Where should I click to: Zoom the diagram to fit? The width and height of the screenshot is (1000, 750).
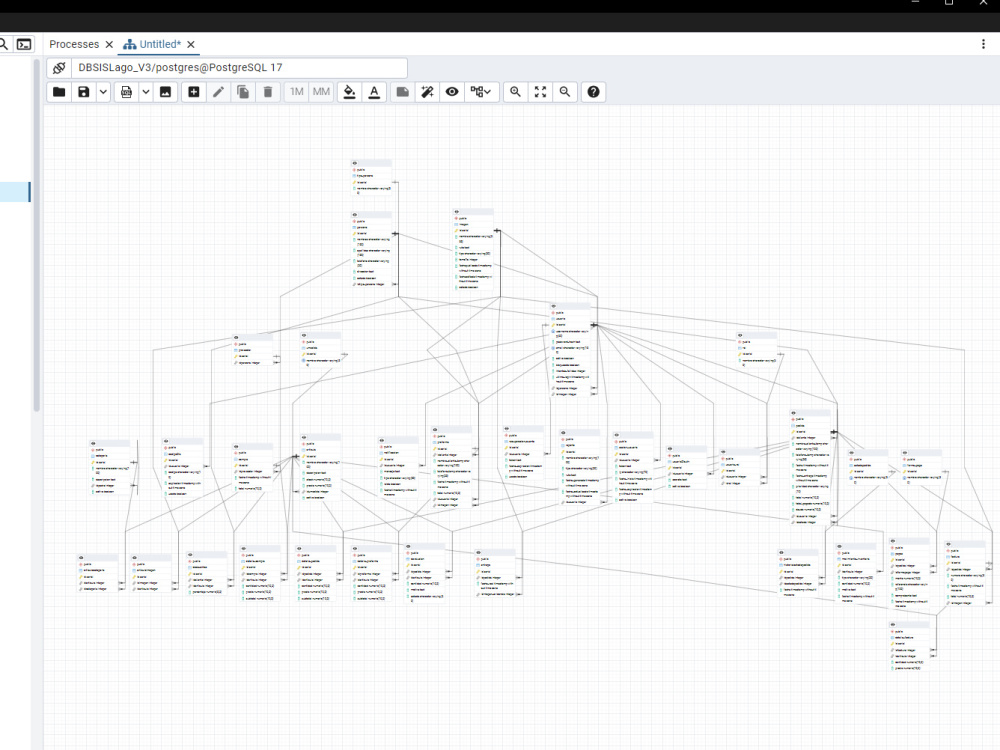click(540, 92)
